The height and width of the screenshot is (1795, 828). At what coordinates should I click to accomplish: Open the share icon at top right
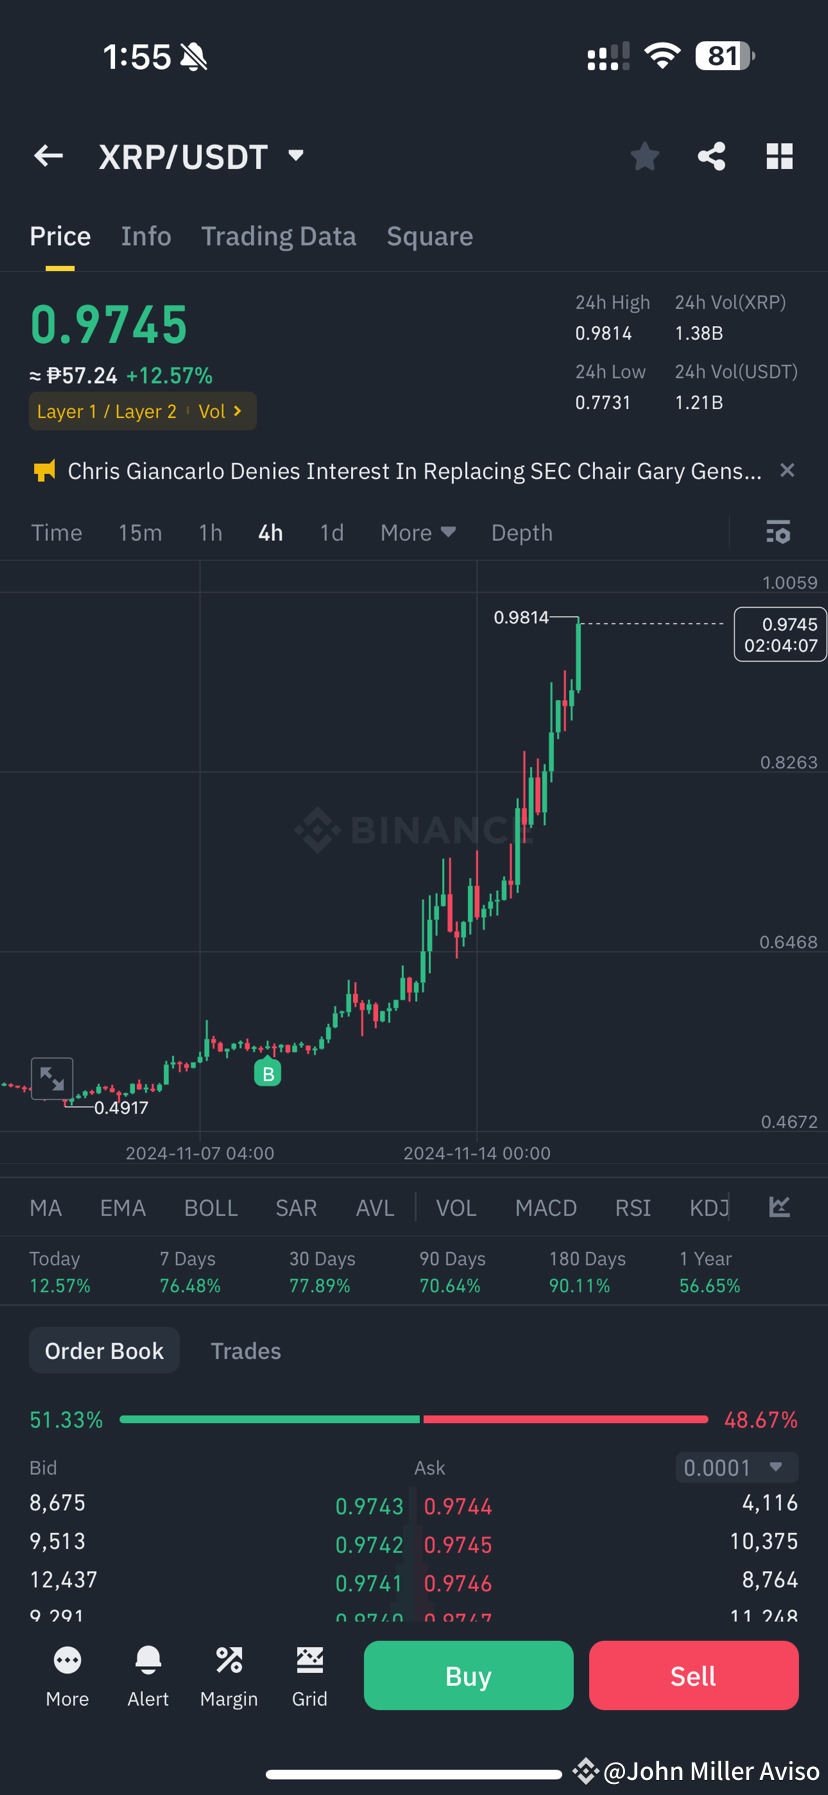711,156
